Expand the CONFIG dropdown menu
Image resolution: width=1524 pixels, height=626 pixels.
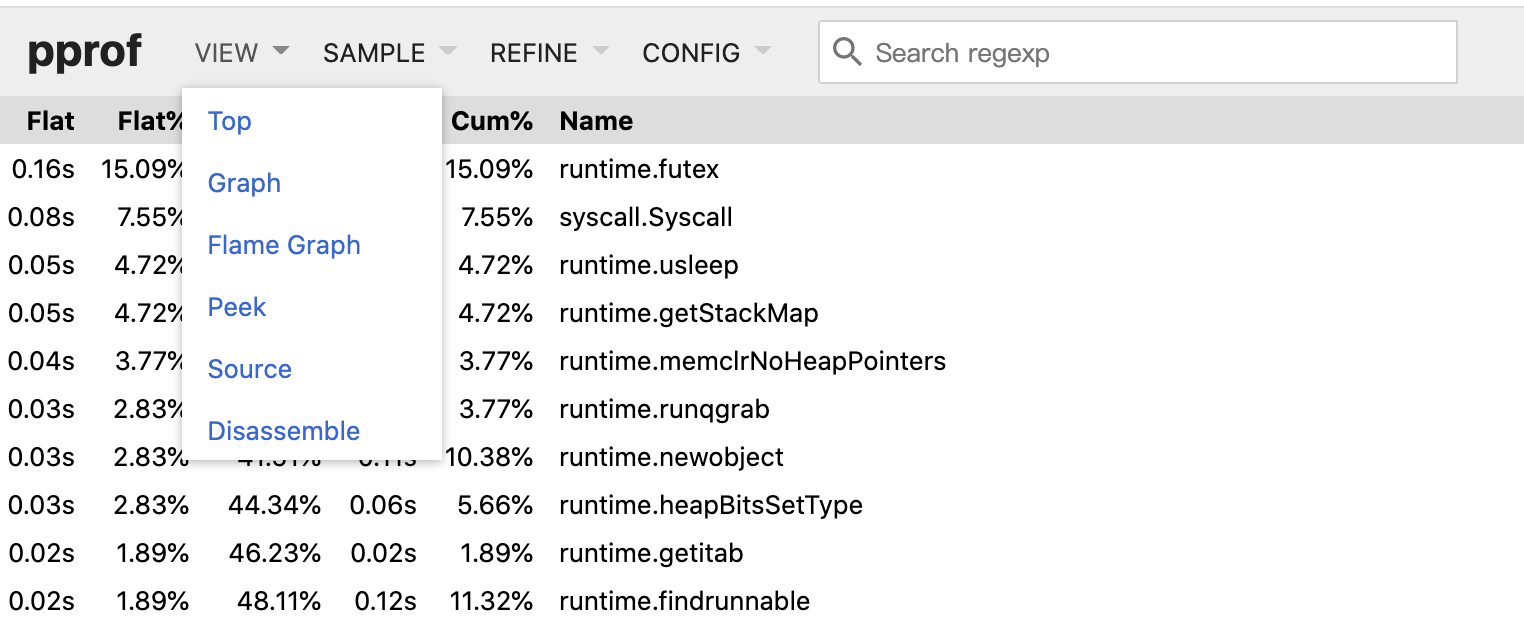point(705,53)
